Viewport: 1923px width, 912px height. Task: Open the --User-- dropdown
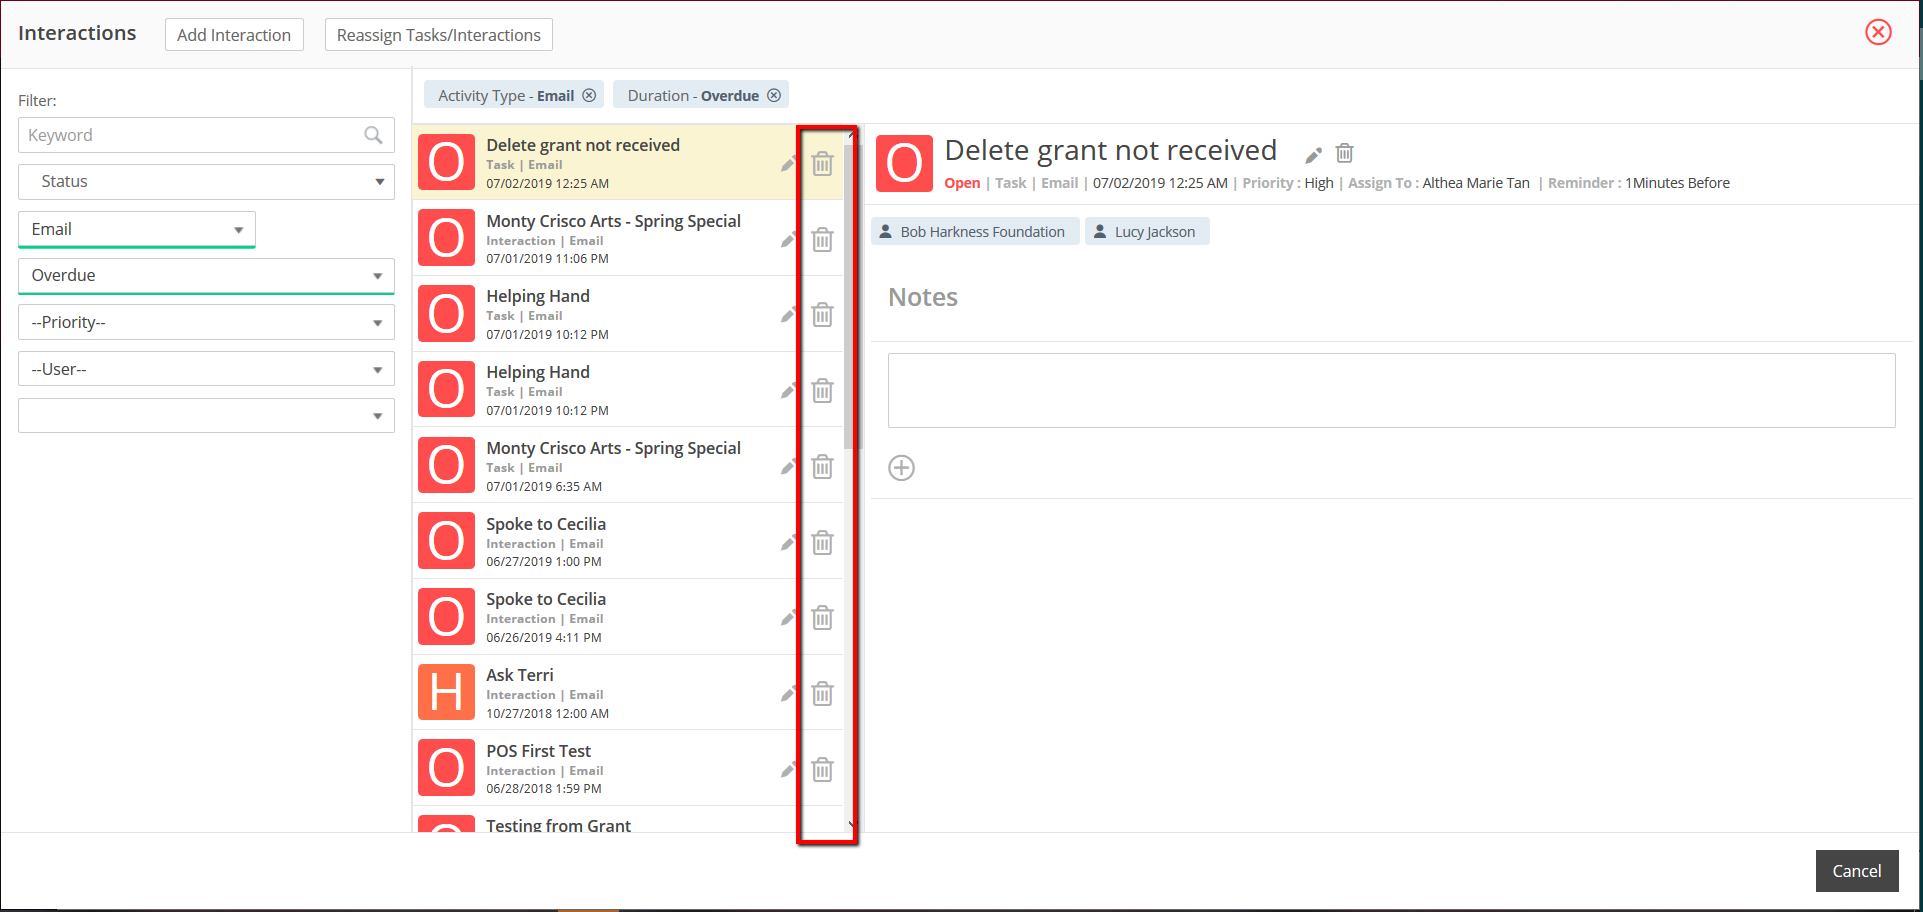206,369
